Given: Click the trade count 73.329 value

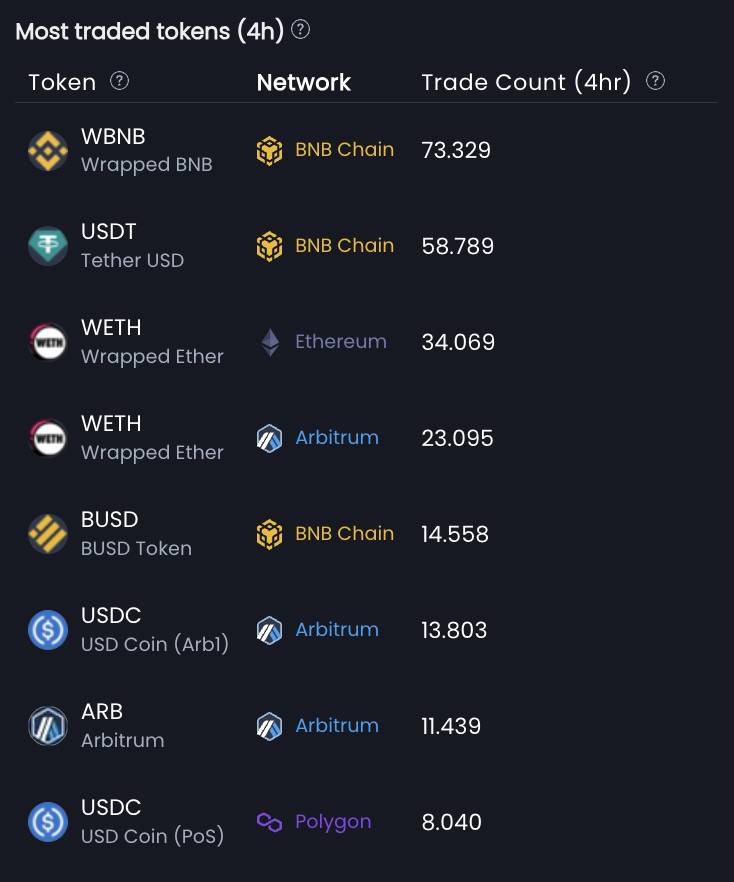Looking at the screenshot, I should tap(456, 150).
